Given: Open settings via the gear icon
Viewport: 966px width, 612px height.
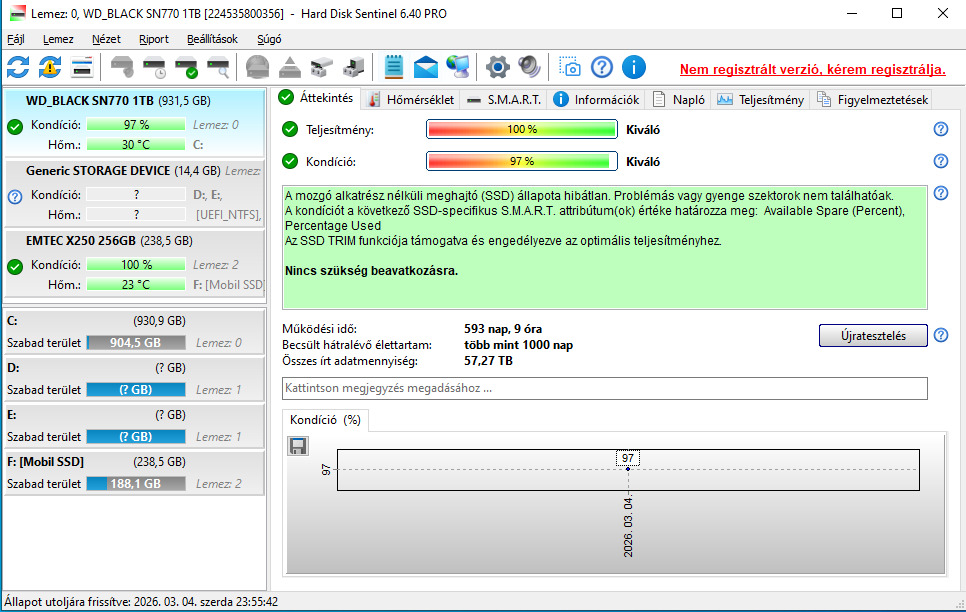Looking at the screenshot, I should pyautogui.click(x=497, y=67).
